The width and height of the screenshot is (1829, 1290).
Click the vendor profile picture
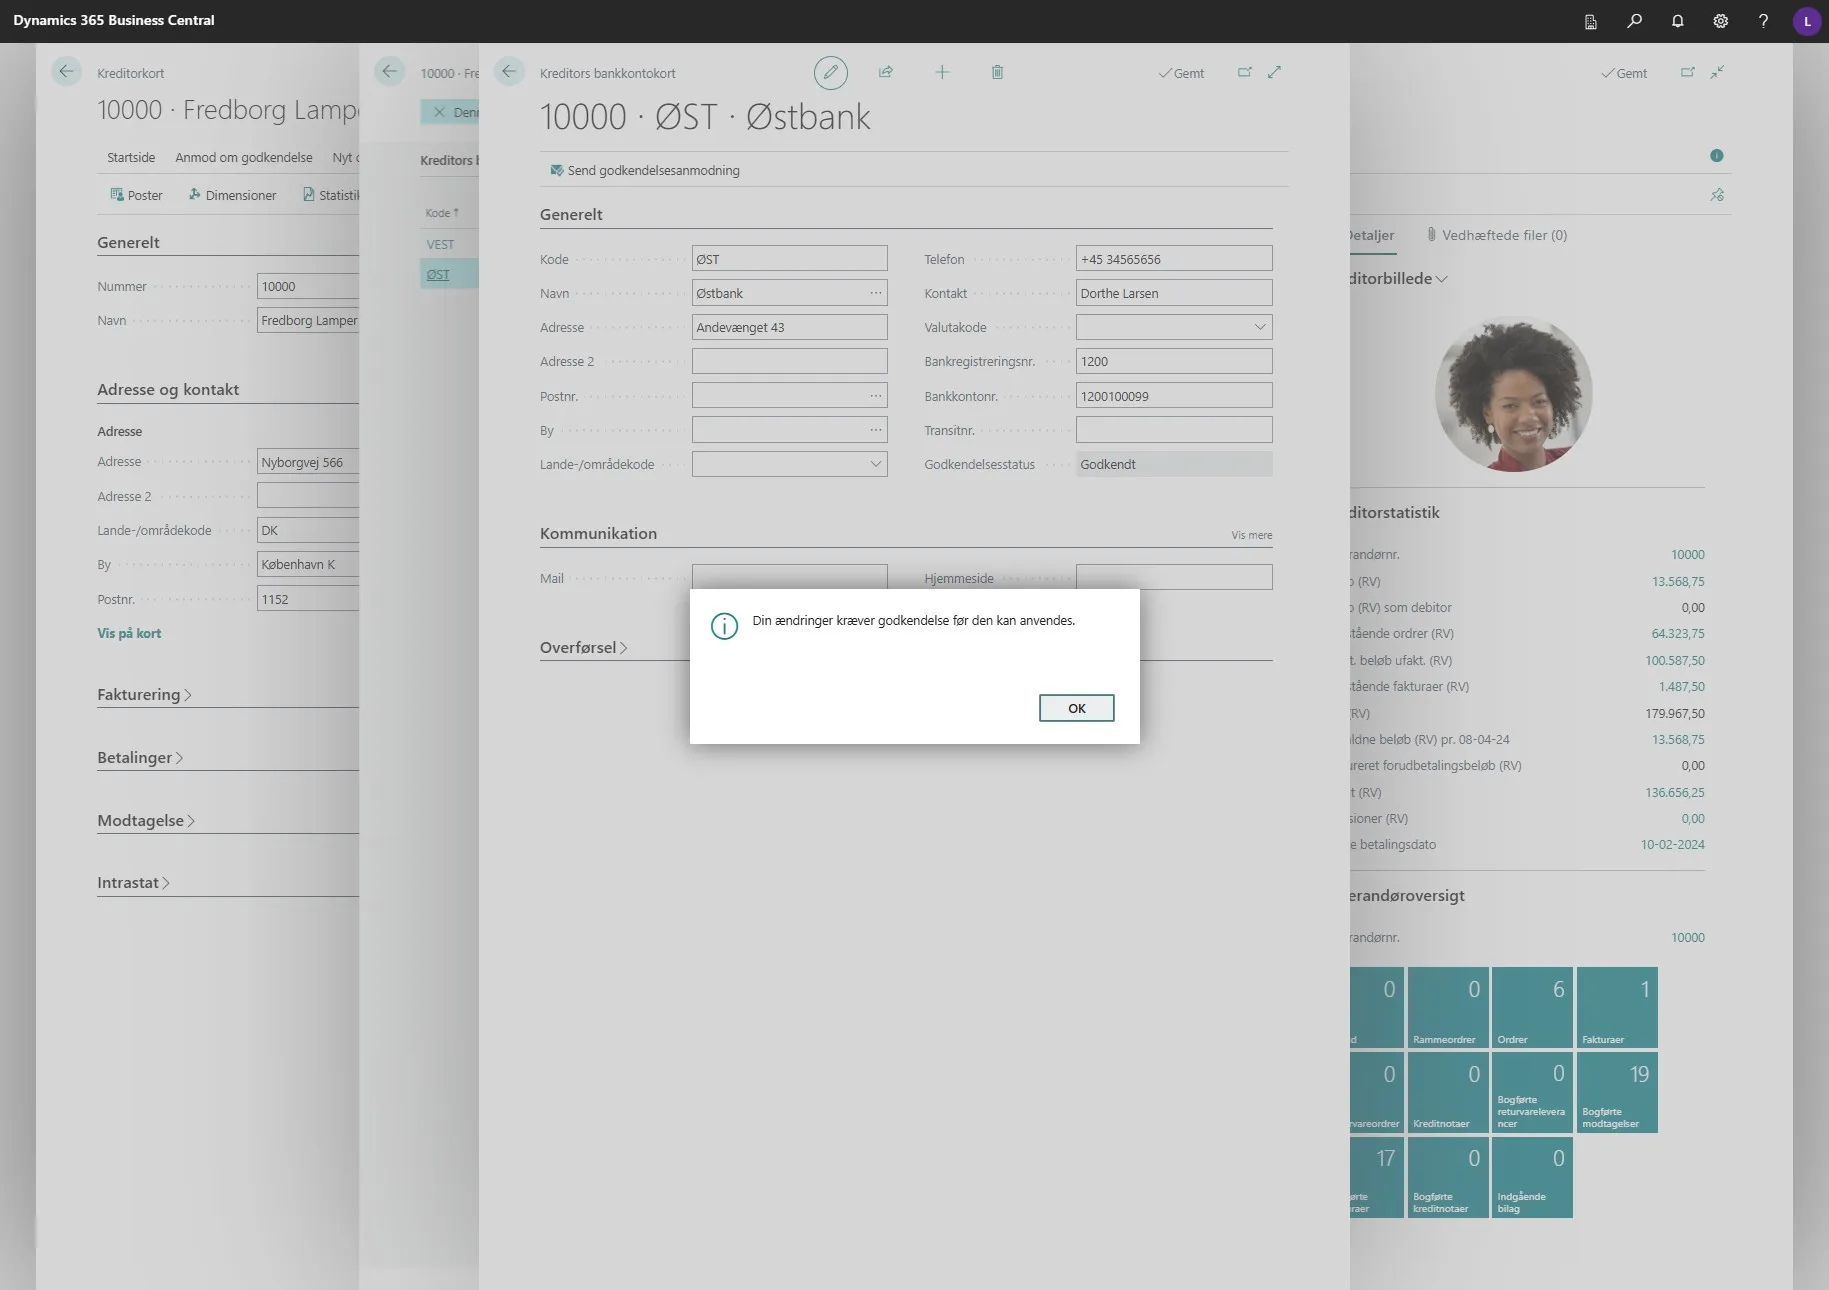1514,394
